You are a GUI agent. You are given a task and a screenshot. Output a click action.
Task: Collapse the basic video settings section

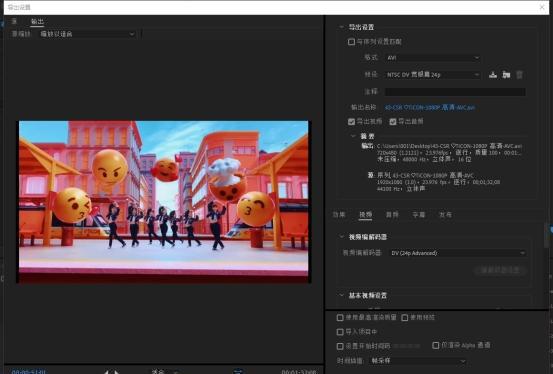pyautogui.click(x=341, y=295)
